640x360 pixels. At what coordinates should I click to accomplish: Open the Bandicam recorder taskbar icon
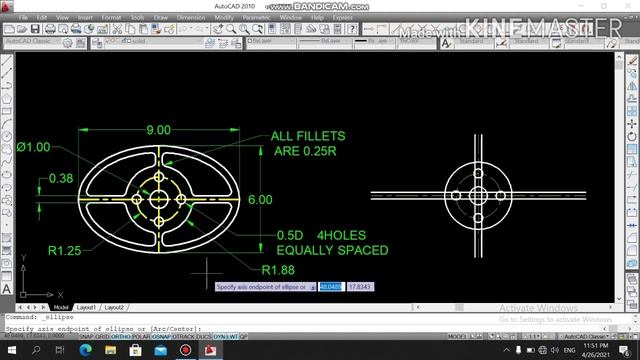[x=185, y=350]
